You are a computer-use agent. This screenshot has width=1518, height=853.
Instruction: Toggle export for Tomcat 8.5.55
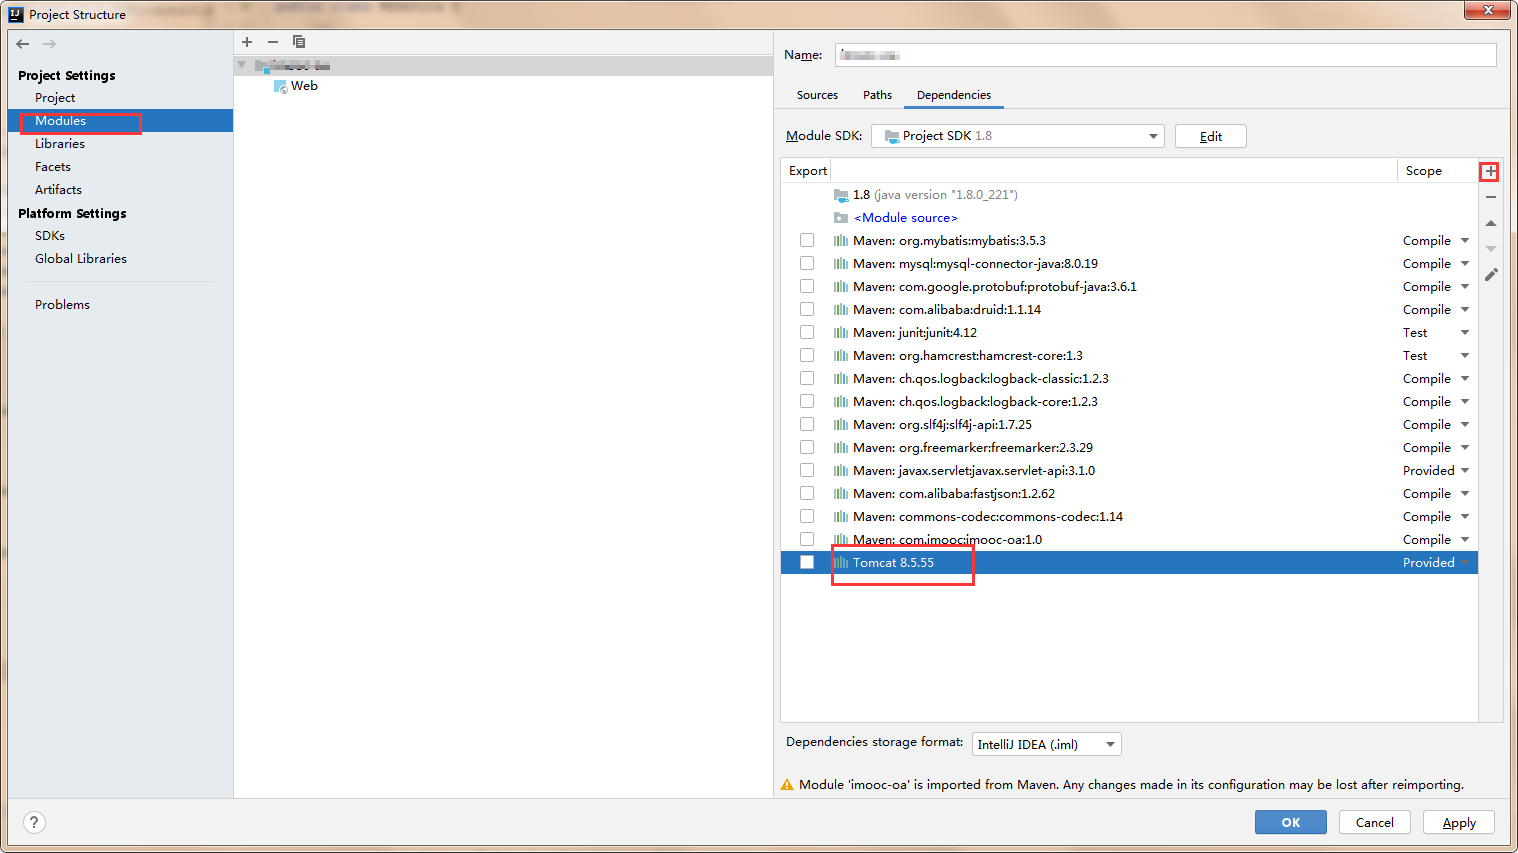click(x=807, y=563)
